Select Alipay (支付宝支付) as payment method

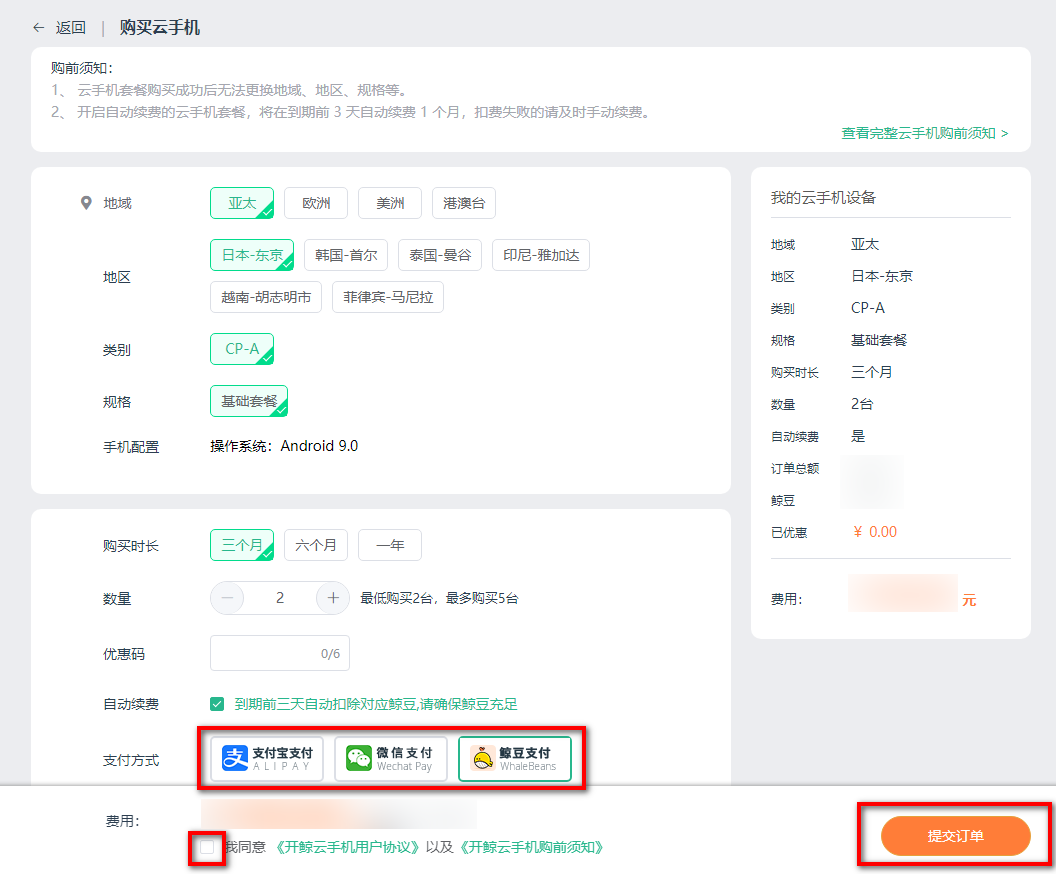(x=264, y=758)
